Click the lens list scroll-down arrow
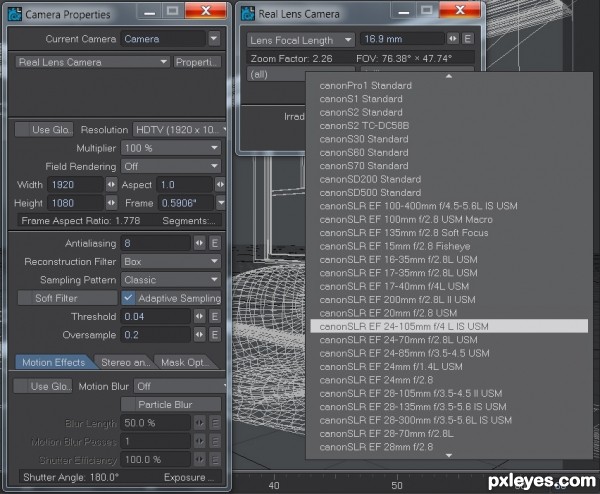Viewport: 600px width, 494px height. 449,455
